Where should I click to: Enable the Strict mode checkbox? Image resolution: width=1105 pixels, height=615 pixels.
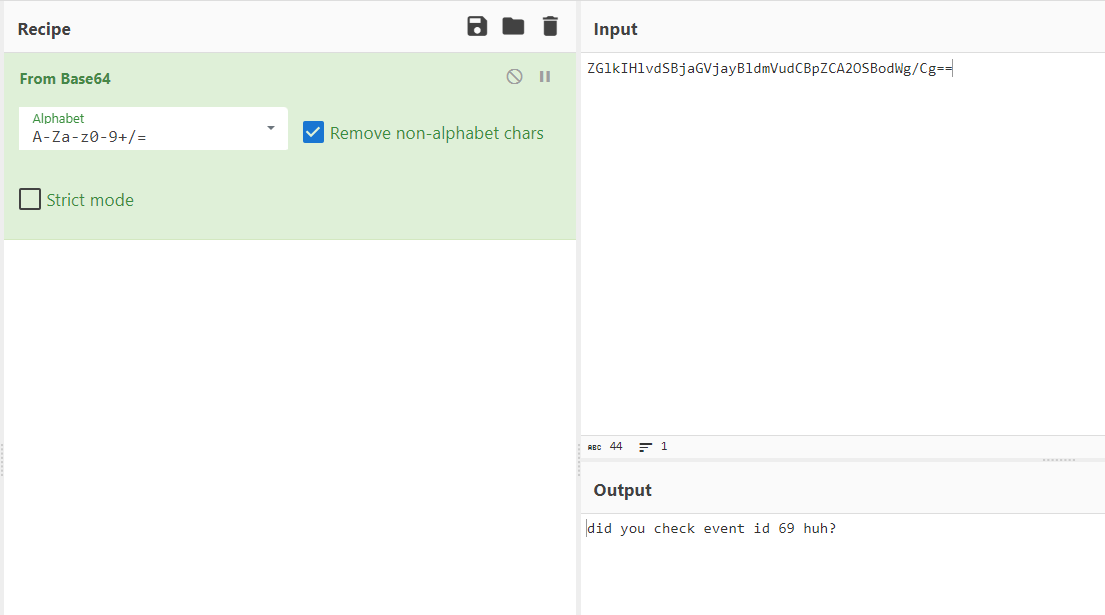pos(30,200)
